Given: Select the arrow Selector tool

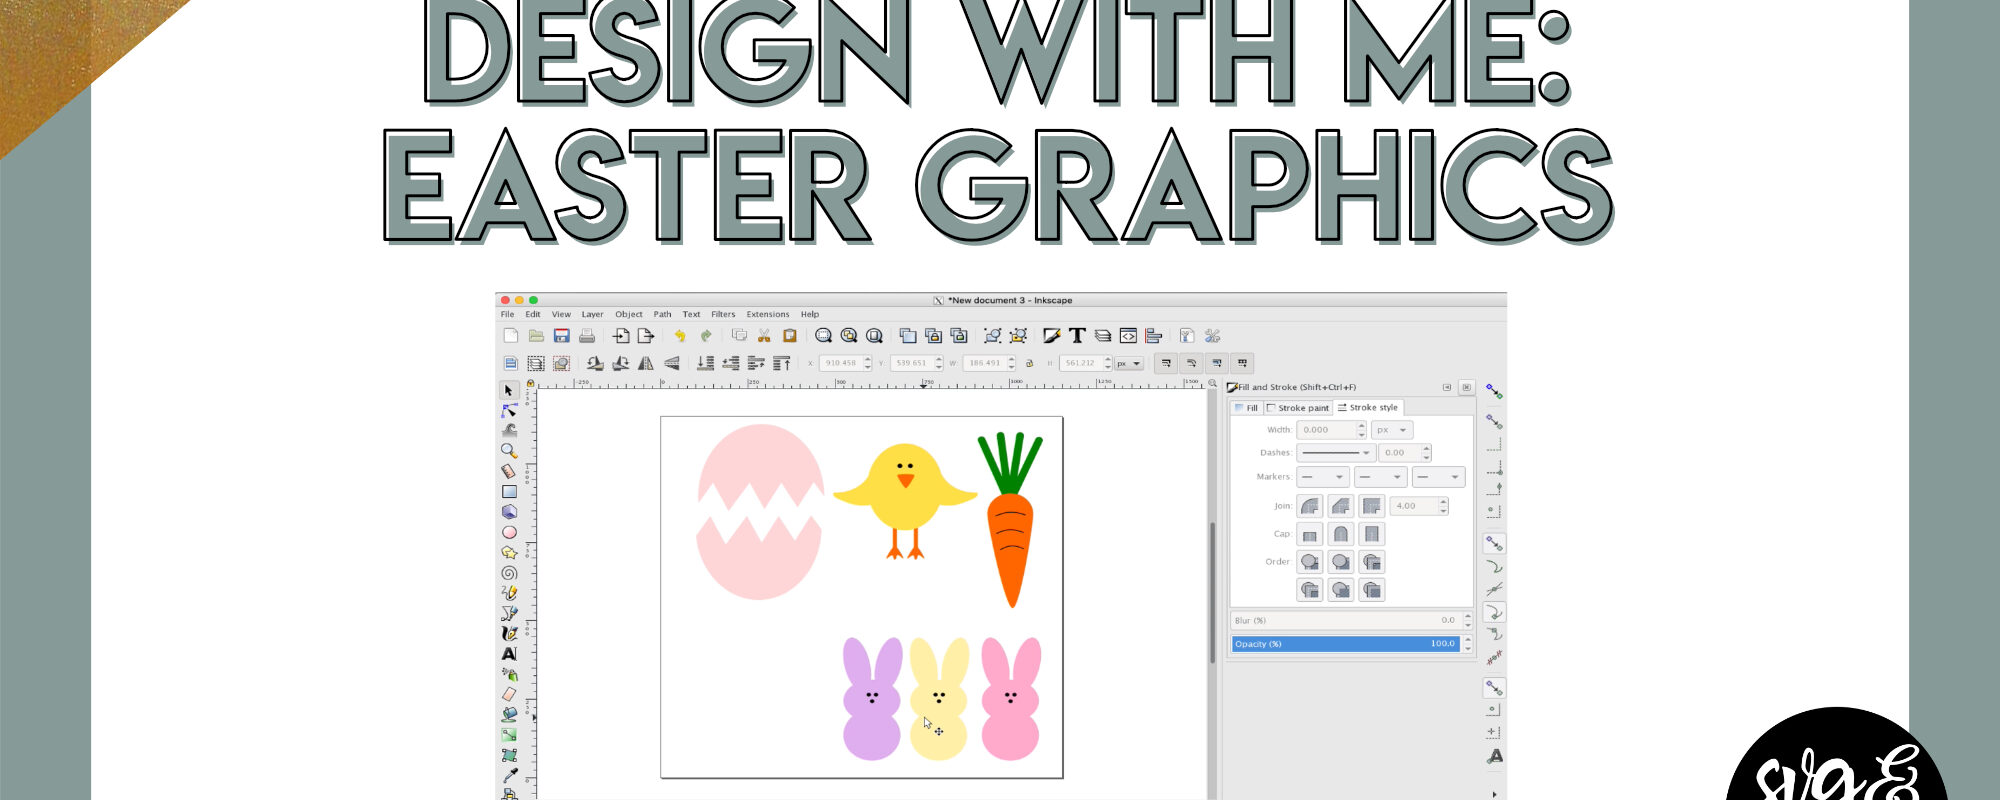Looking at the screenshot, I should (x=509, y=390).
